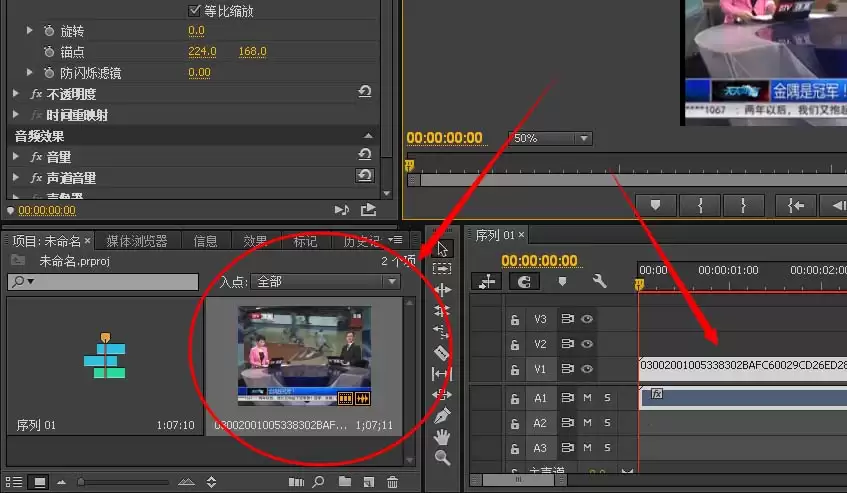847x493 pixels.
Task: Expand the 防闪烁滤镜 property
Action: coord(30,72)
